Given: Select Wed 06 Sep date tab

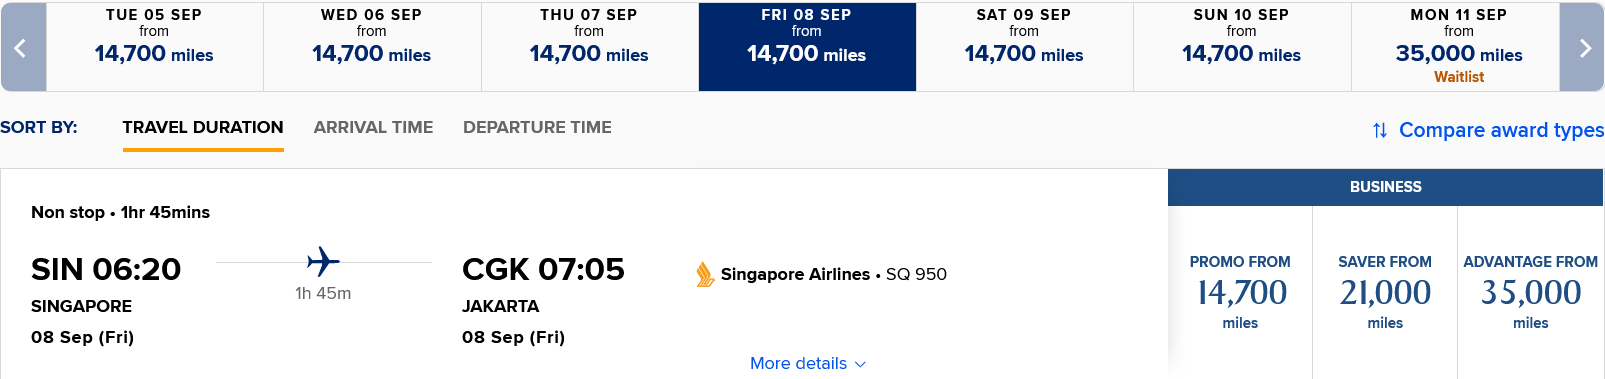Looking at the screenshot, I should click(x=372, y=47).
